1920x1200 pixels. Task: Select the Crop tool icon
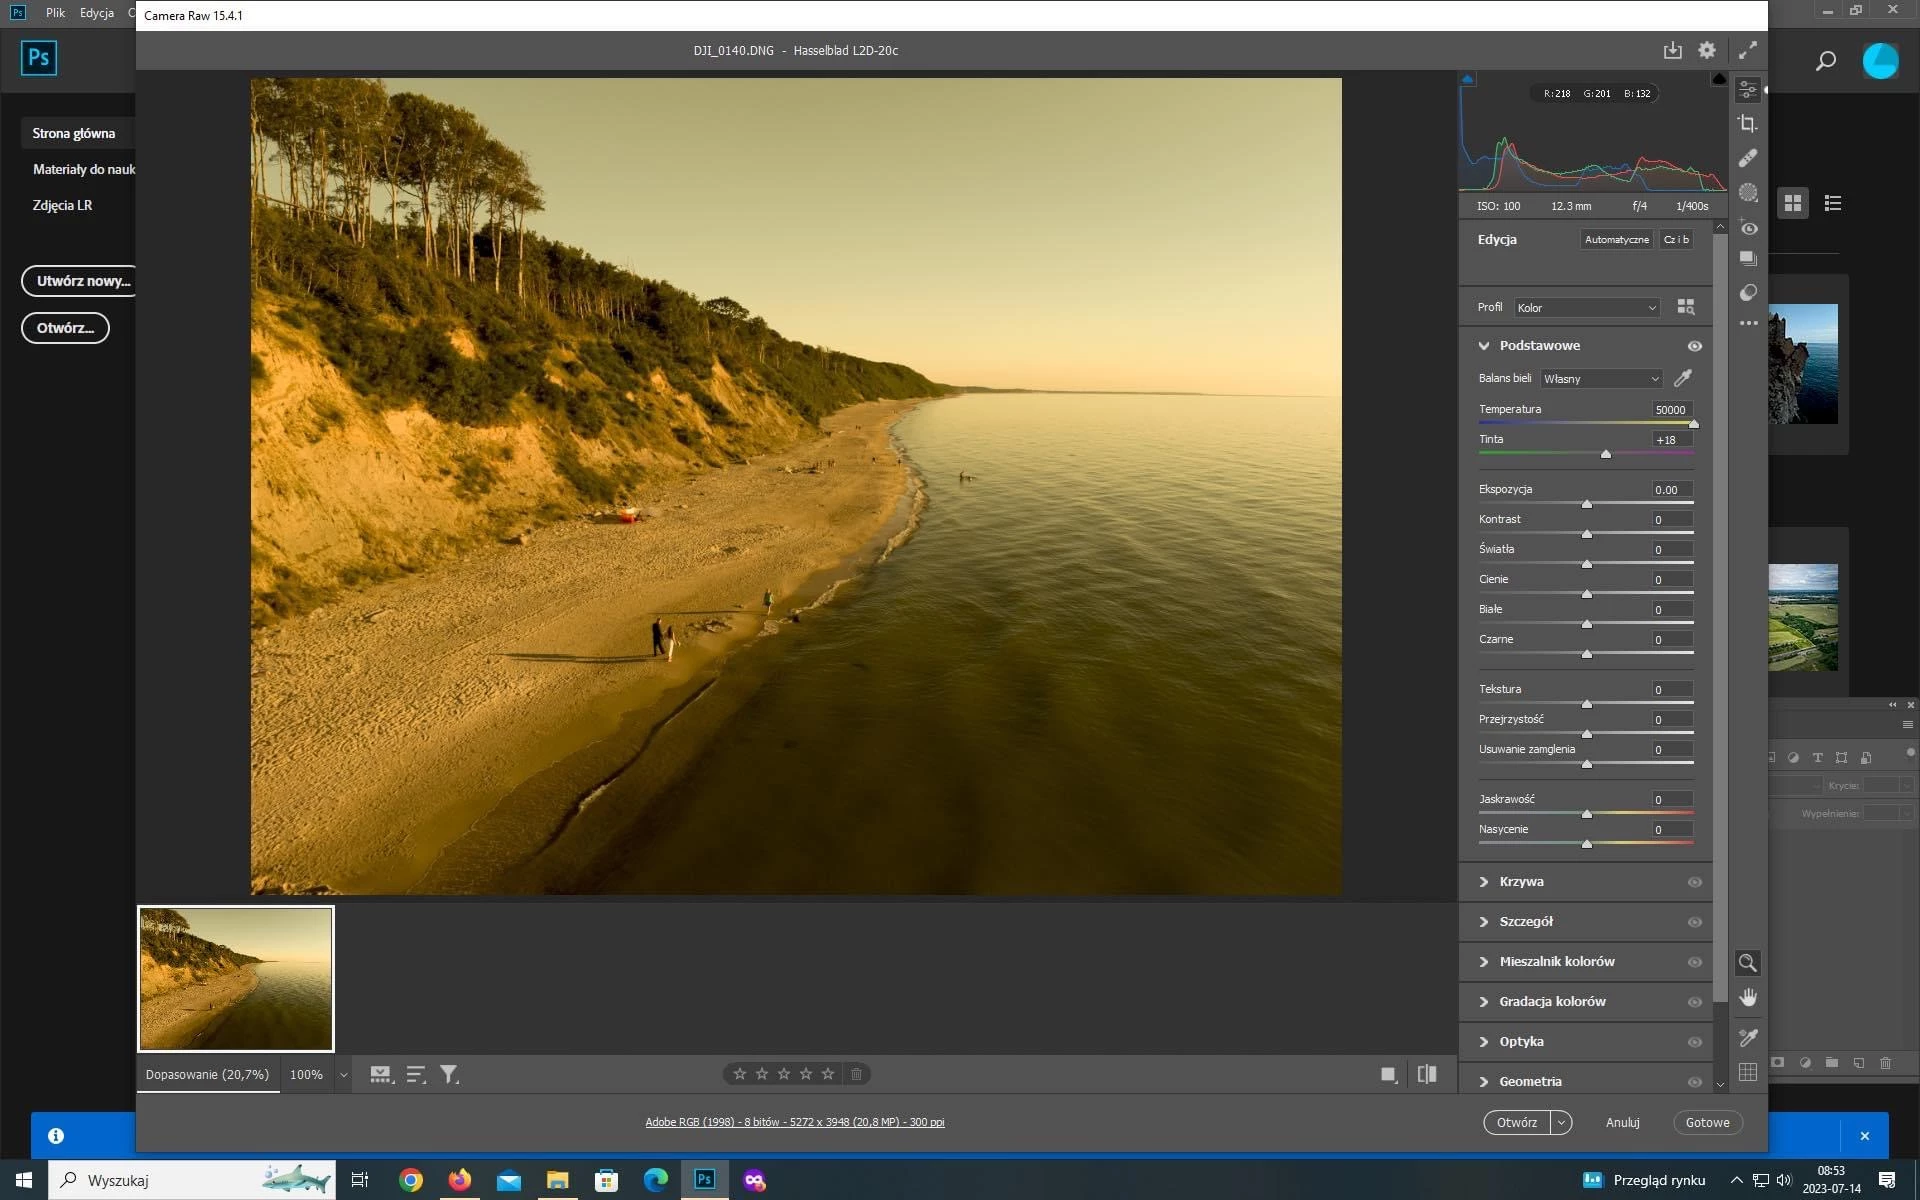[1748, 124]
